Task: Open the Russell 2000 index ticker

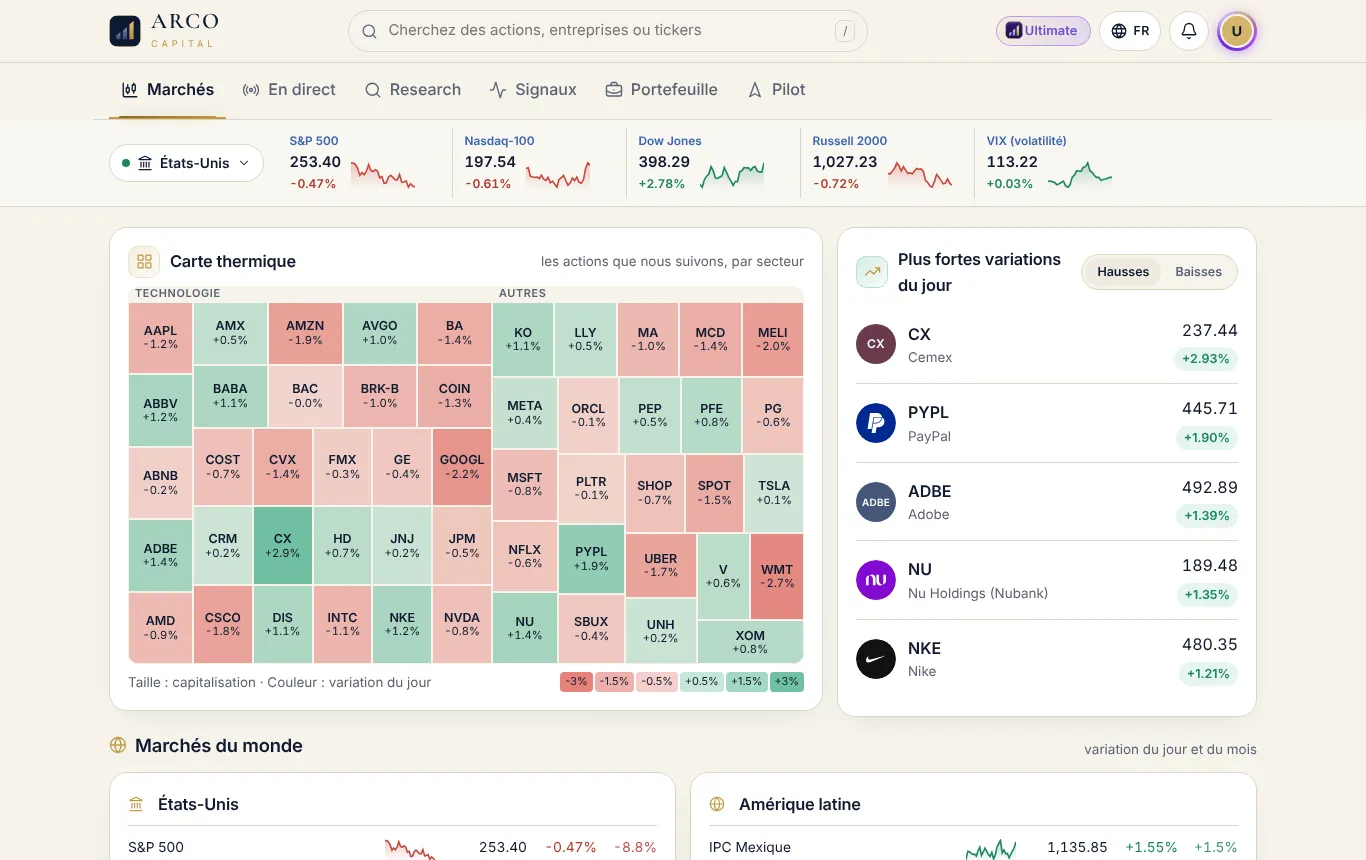Action: pos(881,163)
